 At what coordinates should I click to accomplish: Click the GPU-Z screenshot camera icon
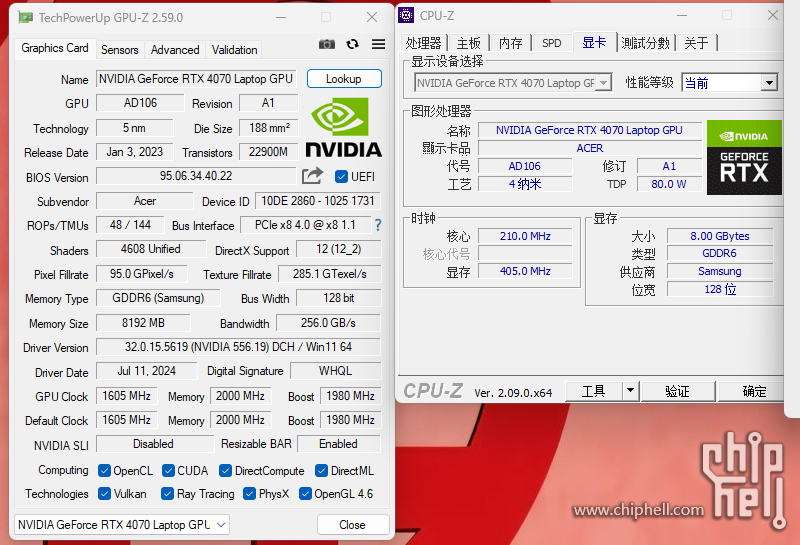[327, 44]
